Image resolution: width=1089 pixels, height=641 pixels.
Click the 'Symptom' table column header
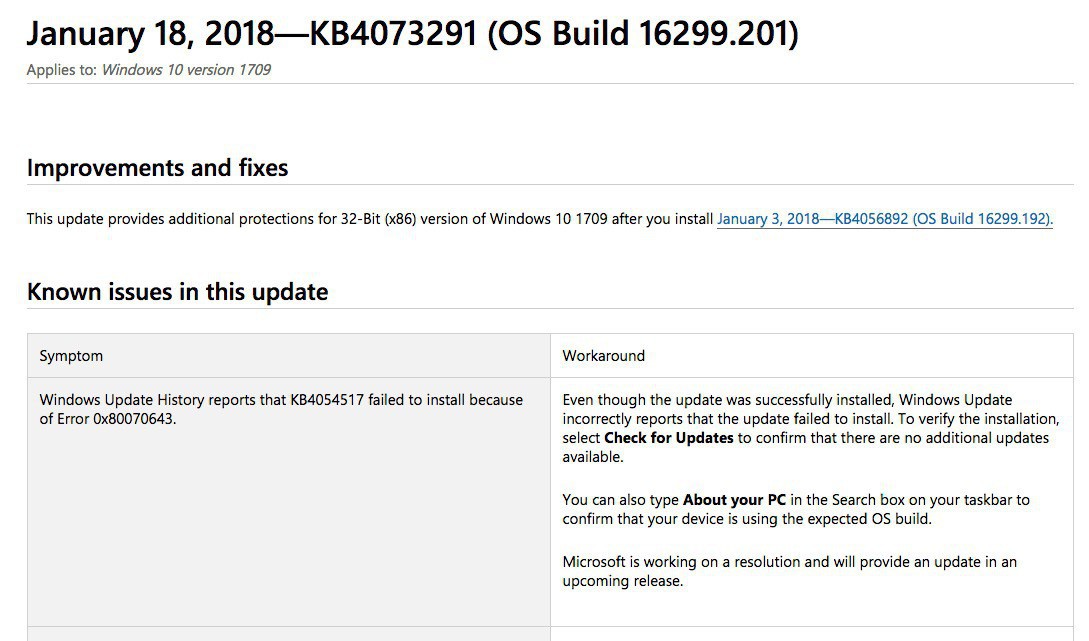[x=71, y=356]
